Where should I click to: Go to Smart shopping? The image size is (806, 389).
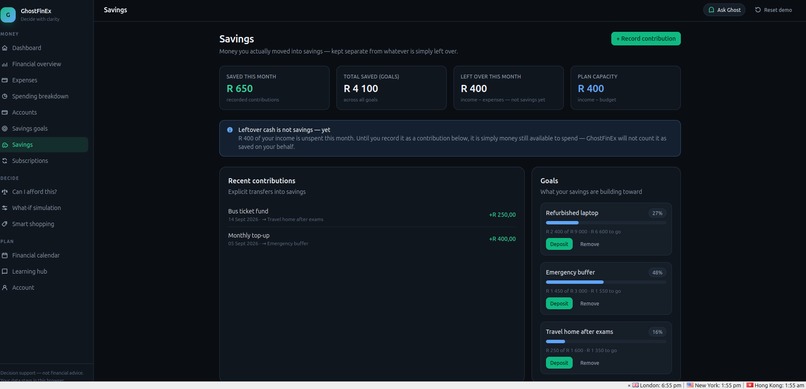tap(44, 224)
